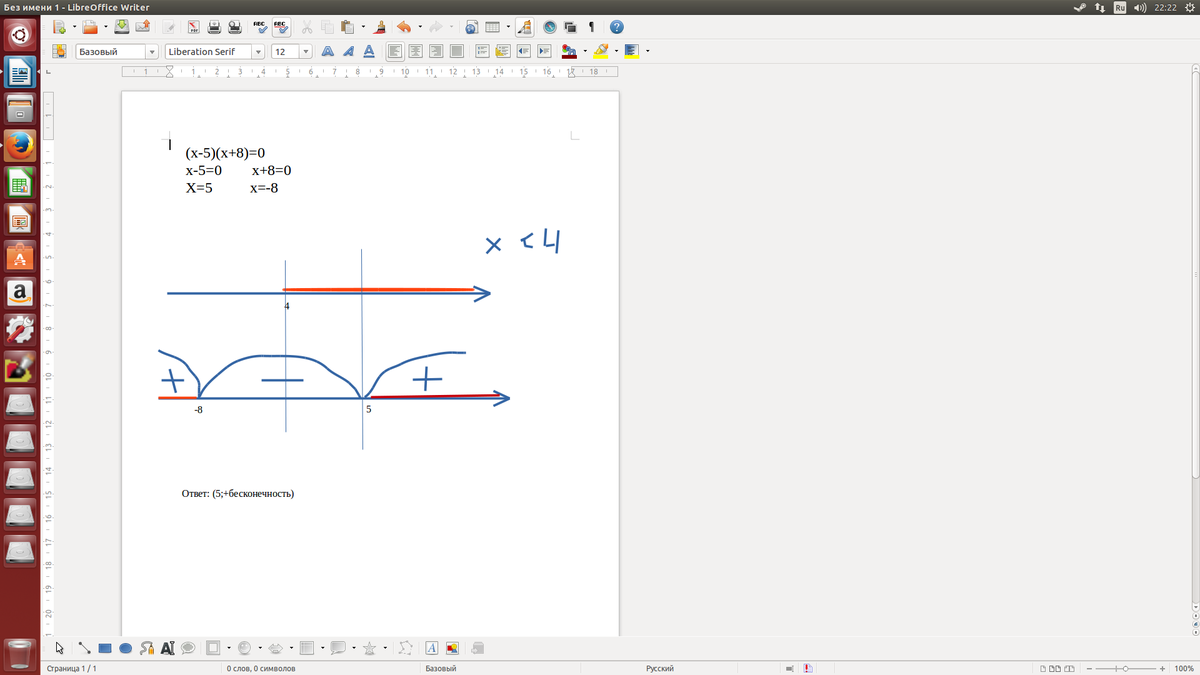
Task: Expand the Liberation Serif font name list
Action: (258, 51)
